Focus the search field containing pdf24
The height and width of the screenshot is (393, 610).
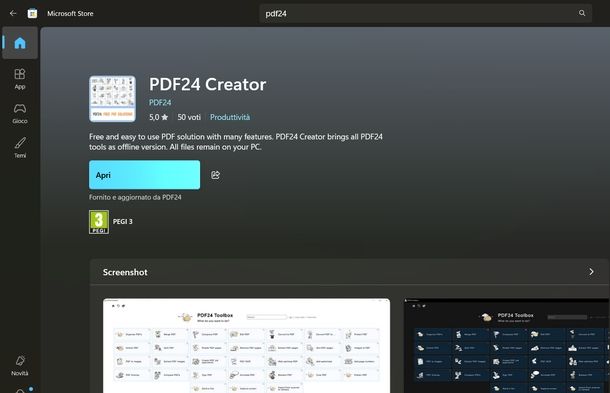[426, 13]
